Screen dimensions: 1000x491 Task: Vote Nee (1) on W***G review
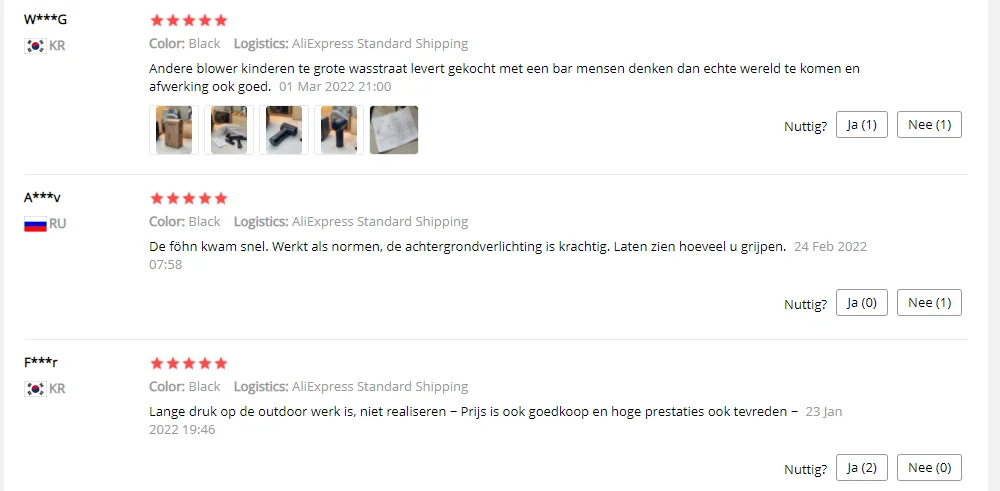(929, 125)
